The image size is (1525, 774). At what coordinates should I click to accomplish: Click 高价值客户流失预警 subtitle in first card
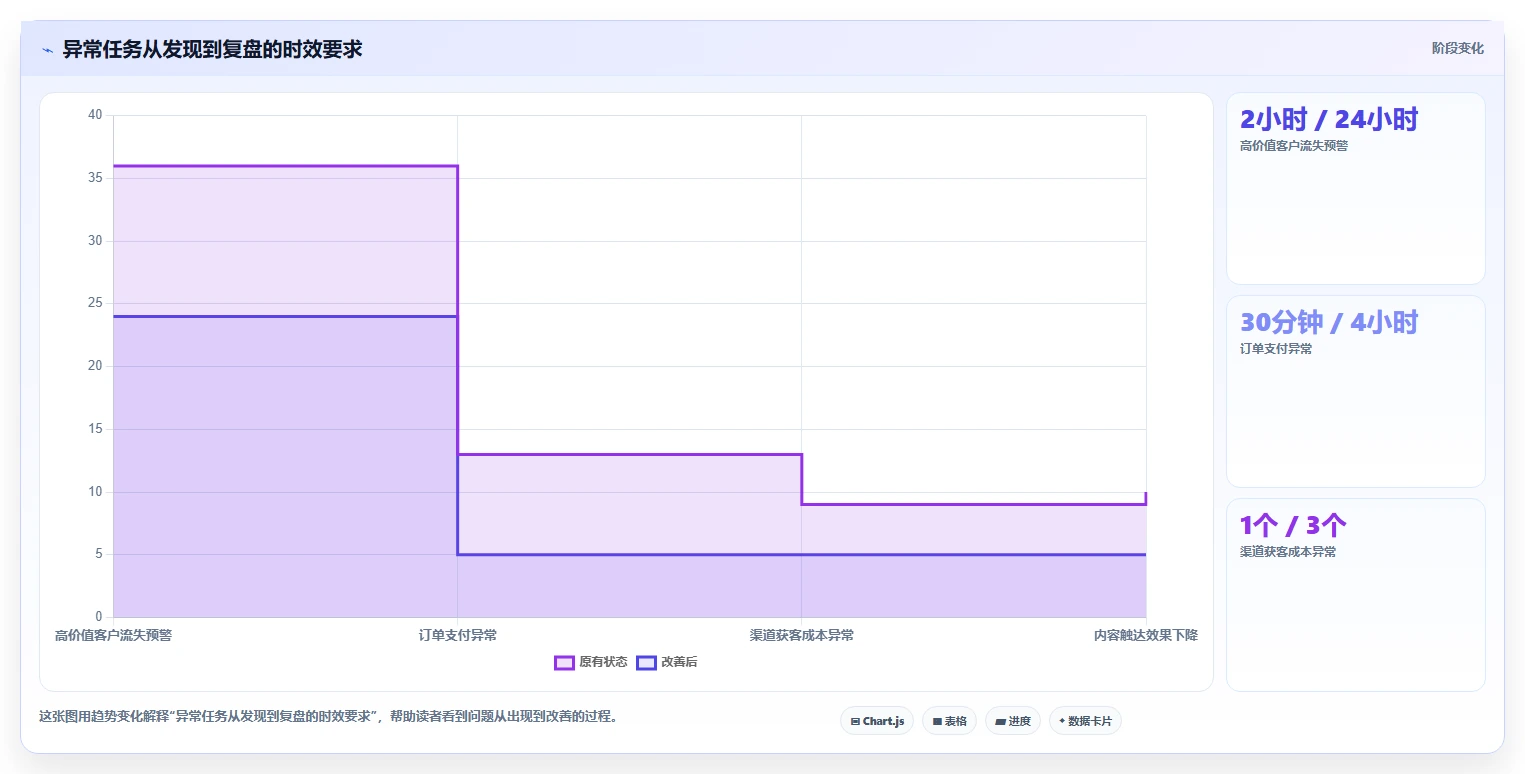tap(1294, 146)
